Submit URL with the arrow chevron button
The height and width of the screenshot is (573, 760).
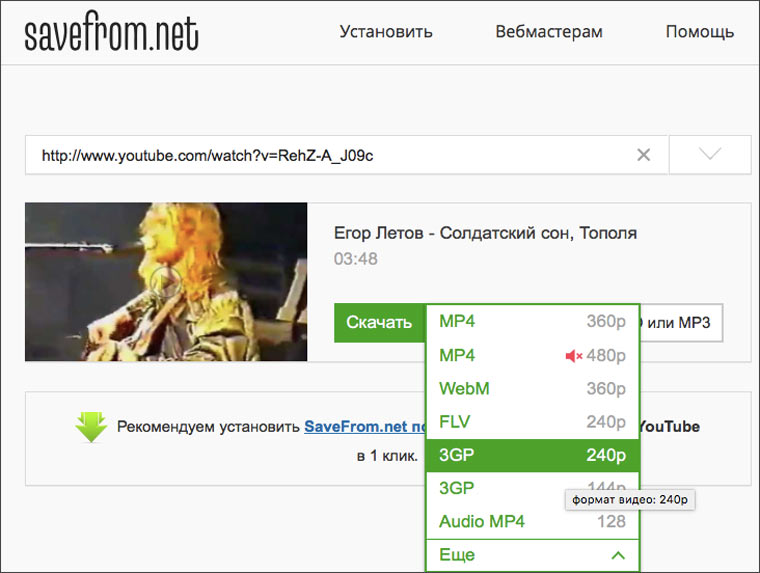(x=710, y=155)
